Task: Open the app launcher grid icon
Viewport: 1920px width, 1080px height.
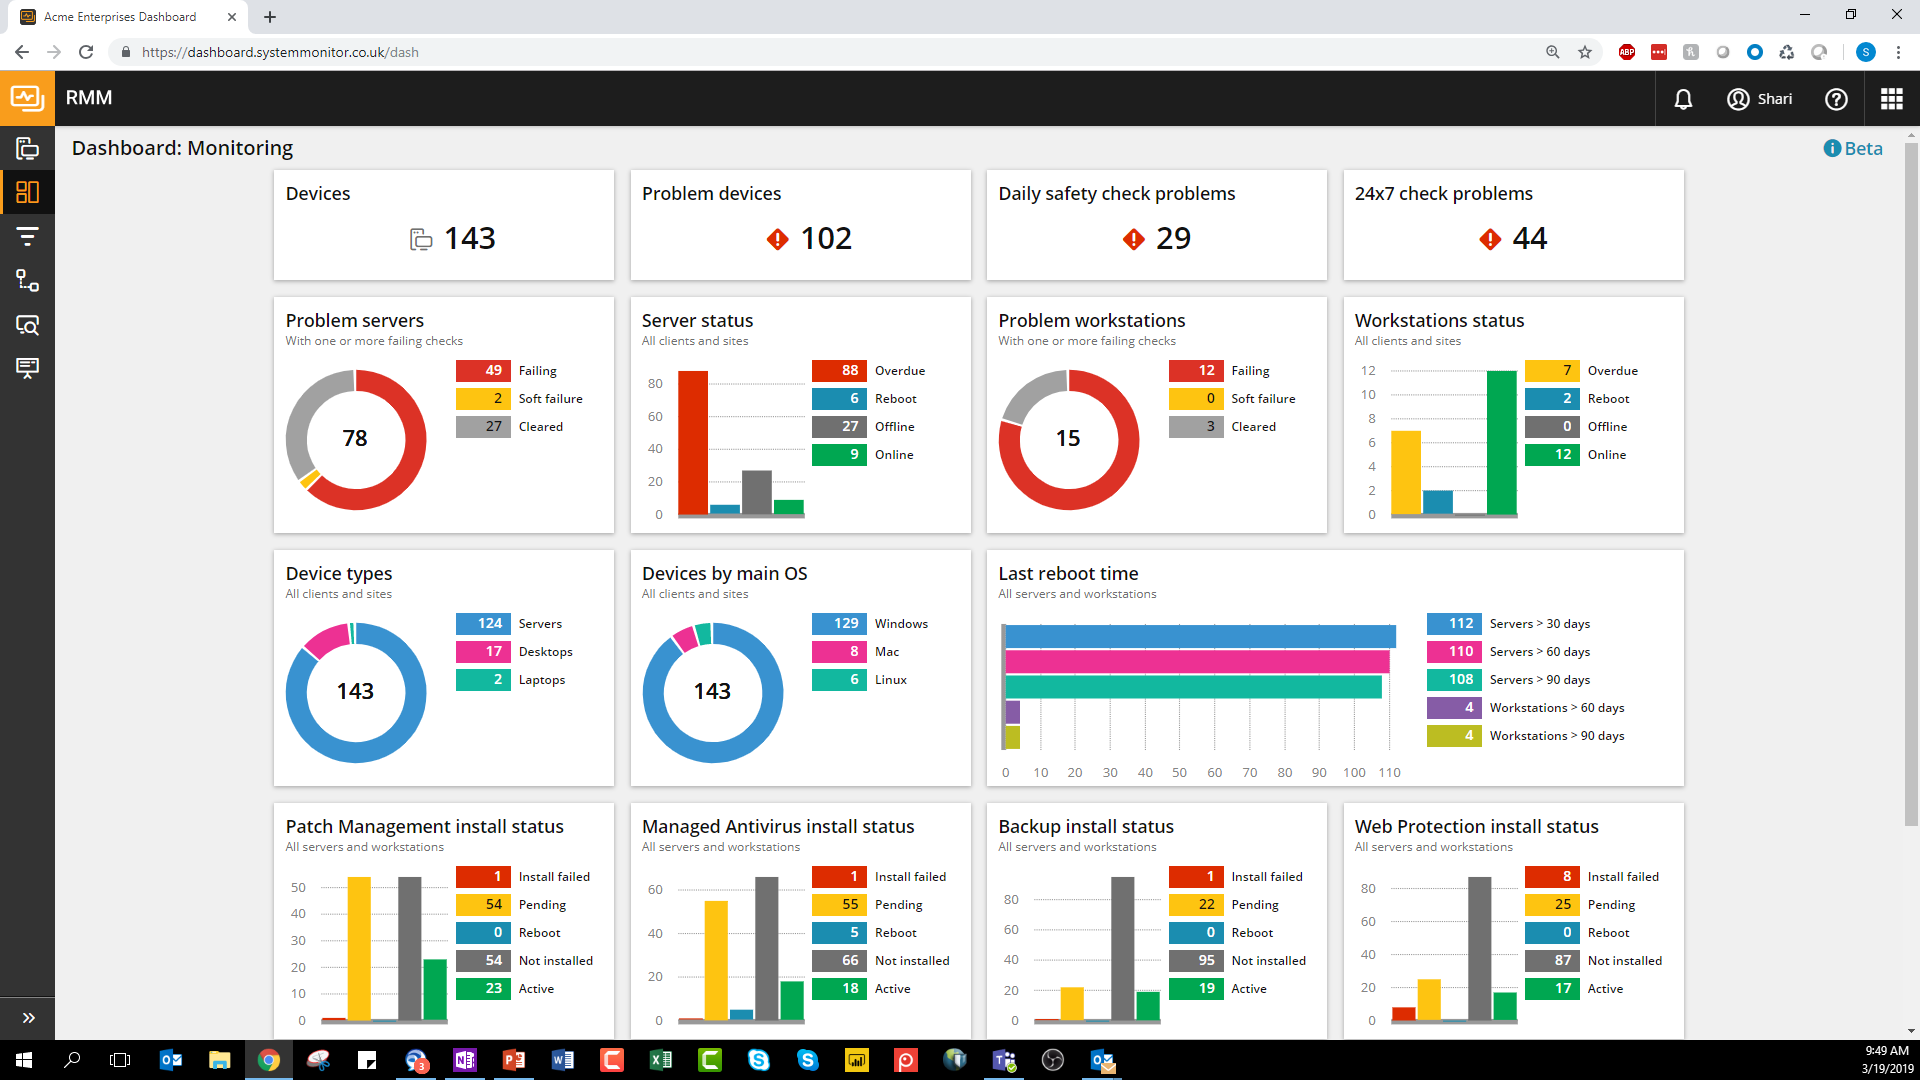Action: (x=1891, y=99)
